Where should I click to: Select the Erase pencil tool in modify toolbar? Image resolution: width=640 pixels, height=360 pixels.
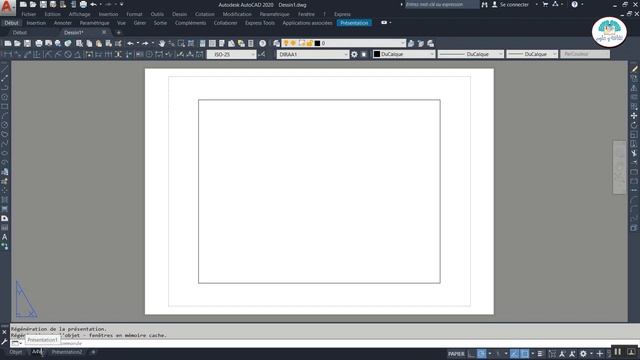click(634, 69)
